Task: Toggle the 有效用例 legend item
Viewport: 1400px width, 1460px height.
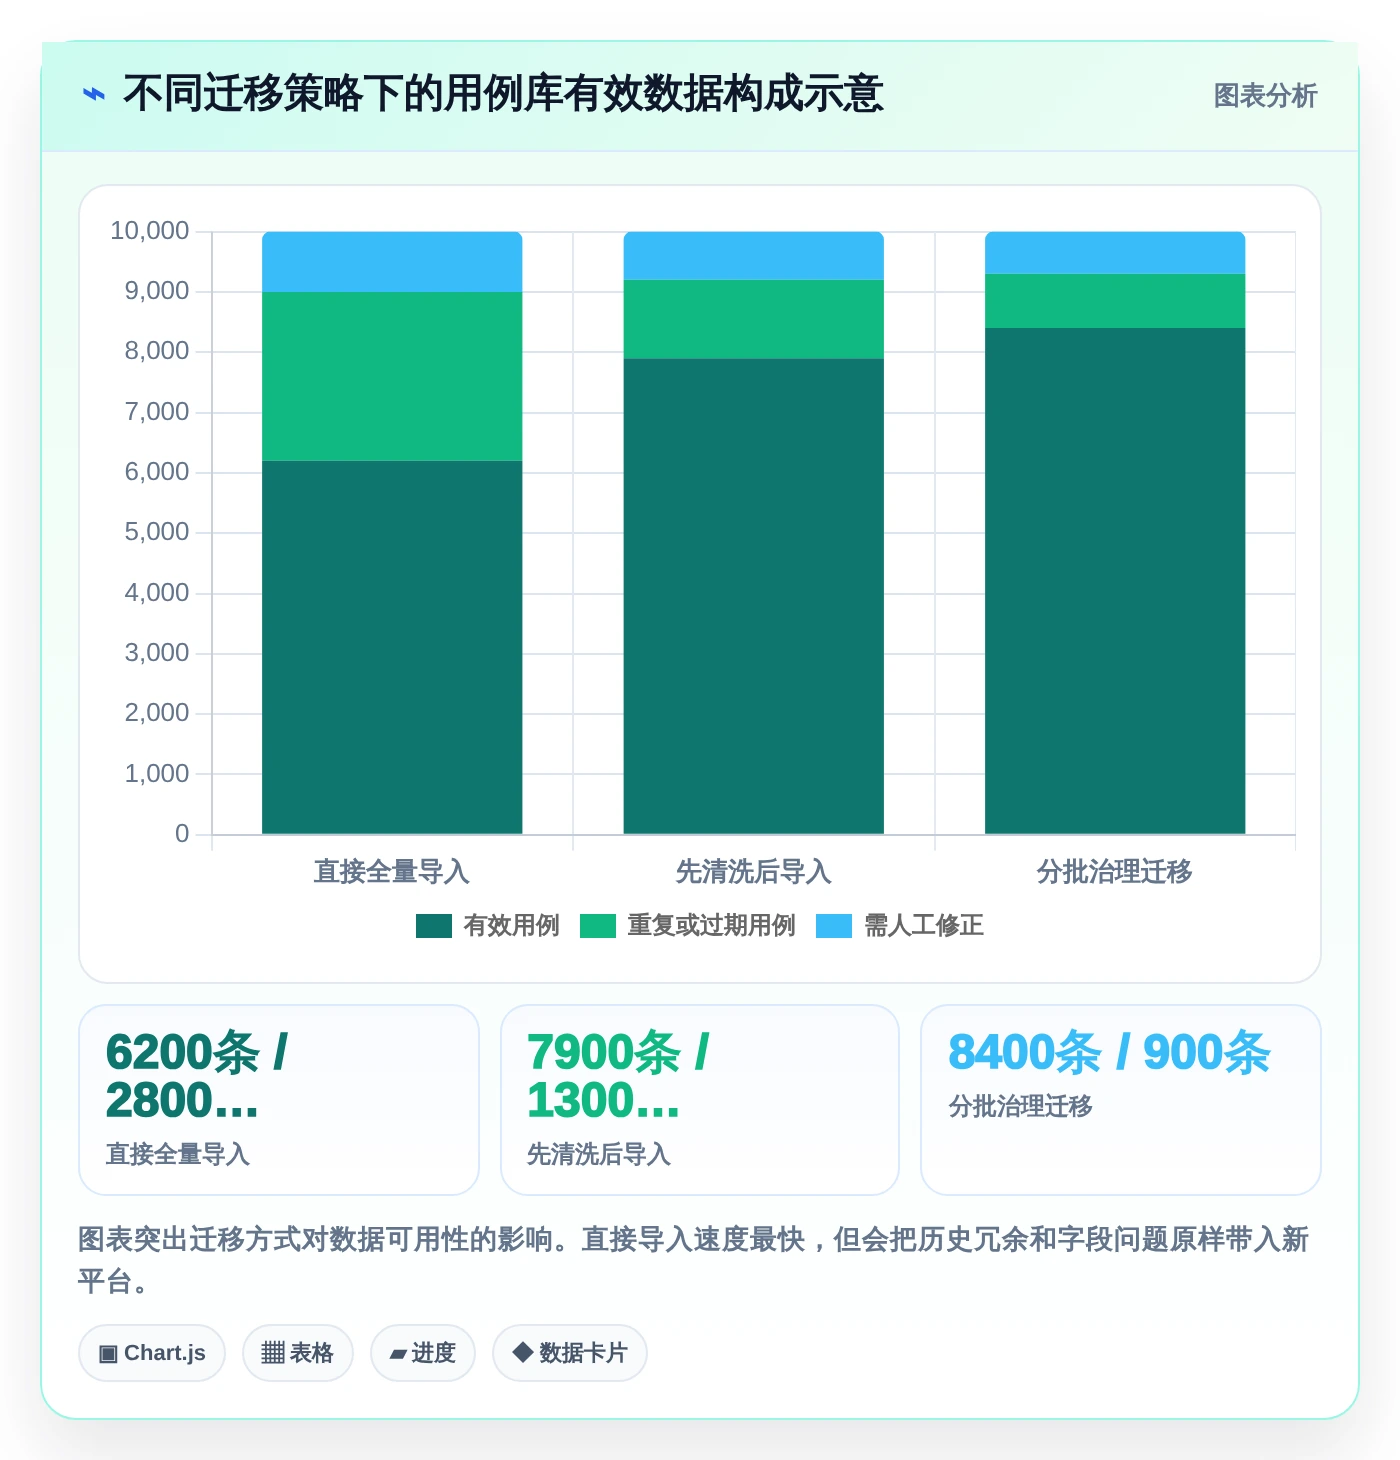Action: point(488,926)
